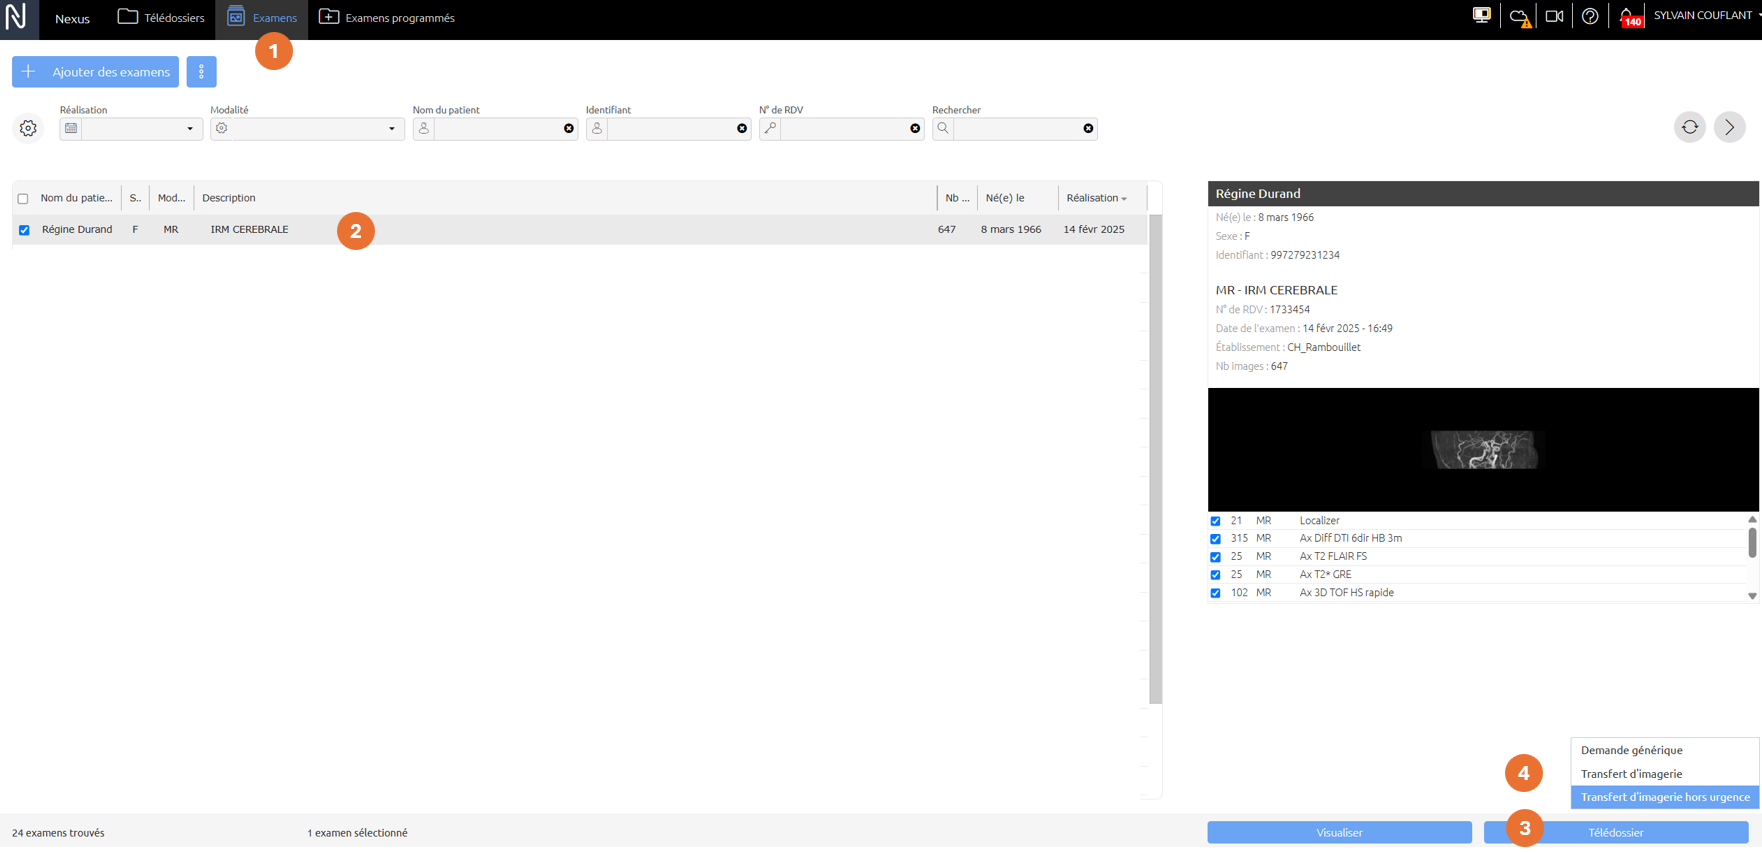Clear the N° de RDV filter

coord(915,129)
